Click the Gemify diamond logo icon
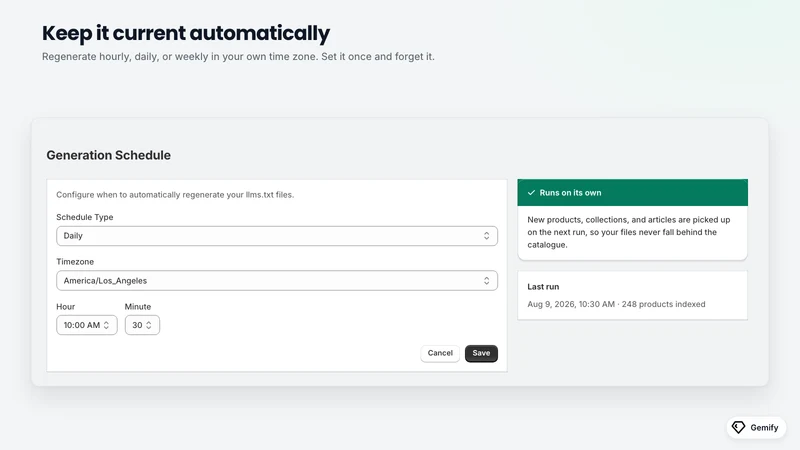 pos(738,428)
